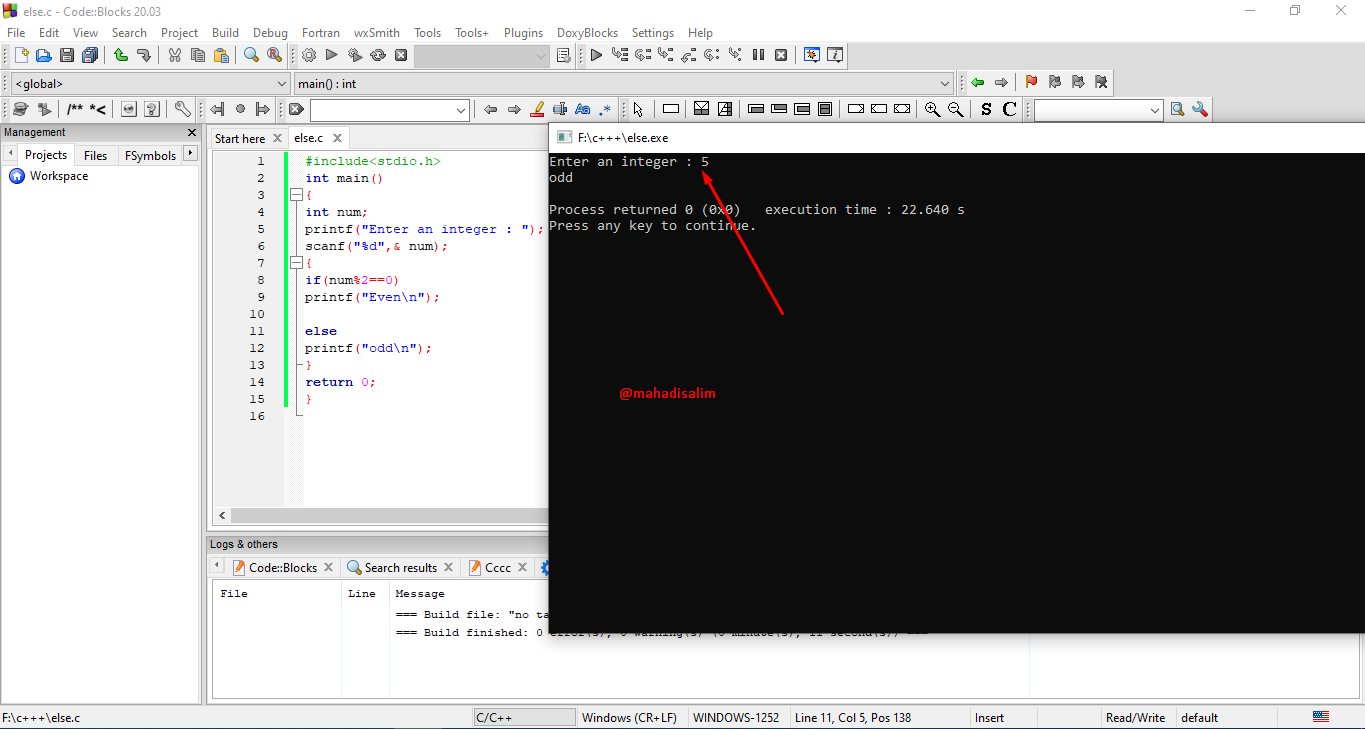
Task: Redo the edit with the gray arrow
Action: point(143,56)
